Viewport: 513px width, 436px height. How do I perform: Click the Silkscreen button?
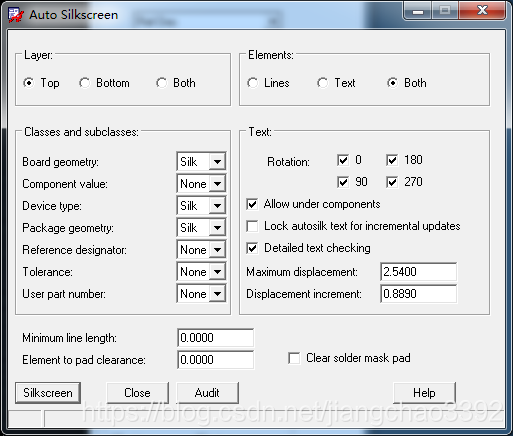tap(48, 393)
